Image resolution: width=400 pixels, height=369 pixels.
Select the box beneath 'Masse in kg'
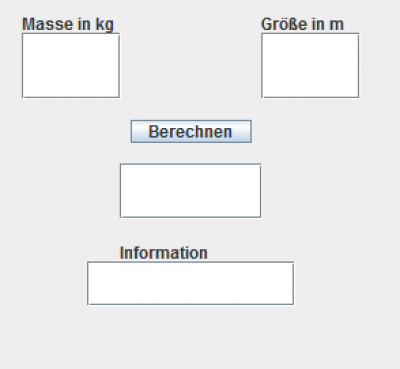click(x=71, y=66)
